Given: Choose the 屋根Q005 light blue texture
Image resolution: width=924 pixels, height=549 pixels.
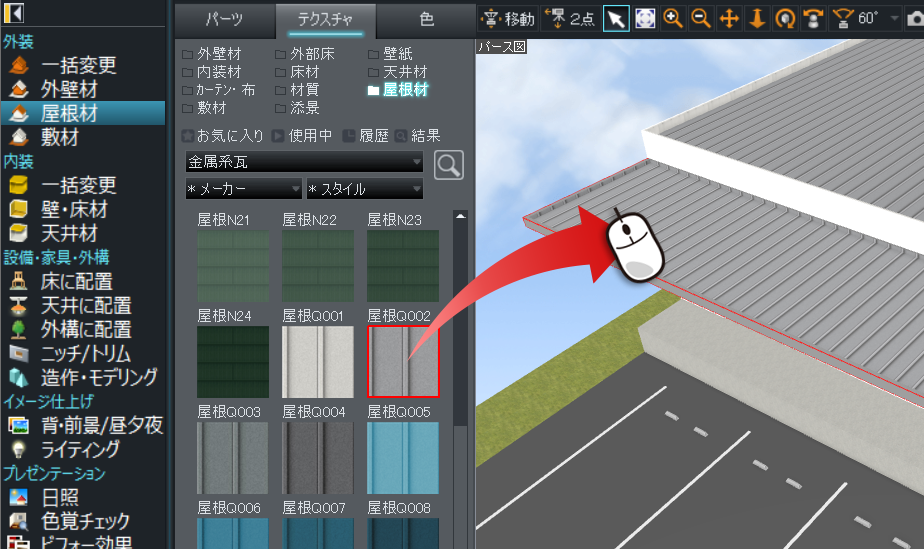Looking at the screenshot, I should (x=403, y=458).
